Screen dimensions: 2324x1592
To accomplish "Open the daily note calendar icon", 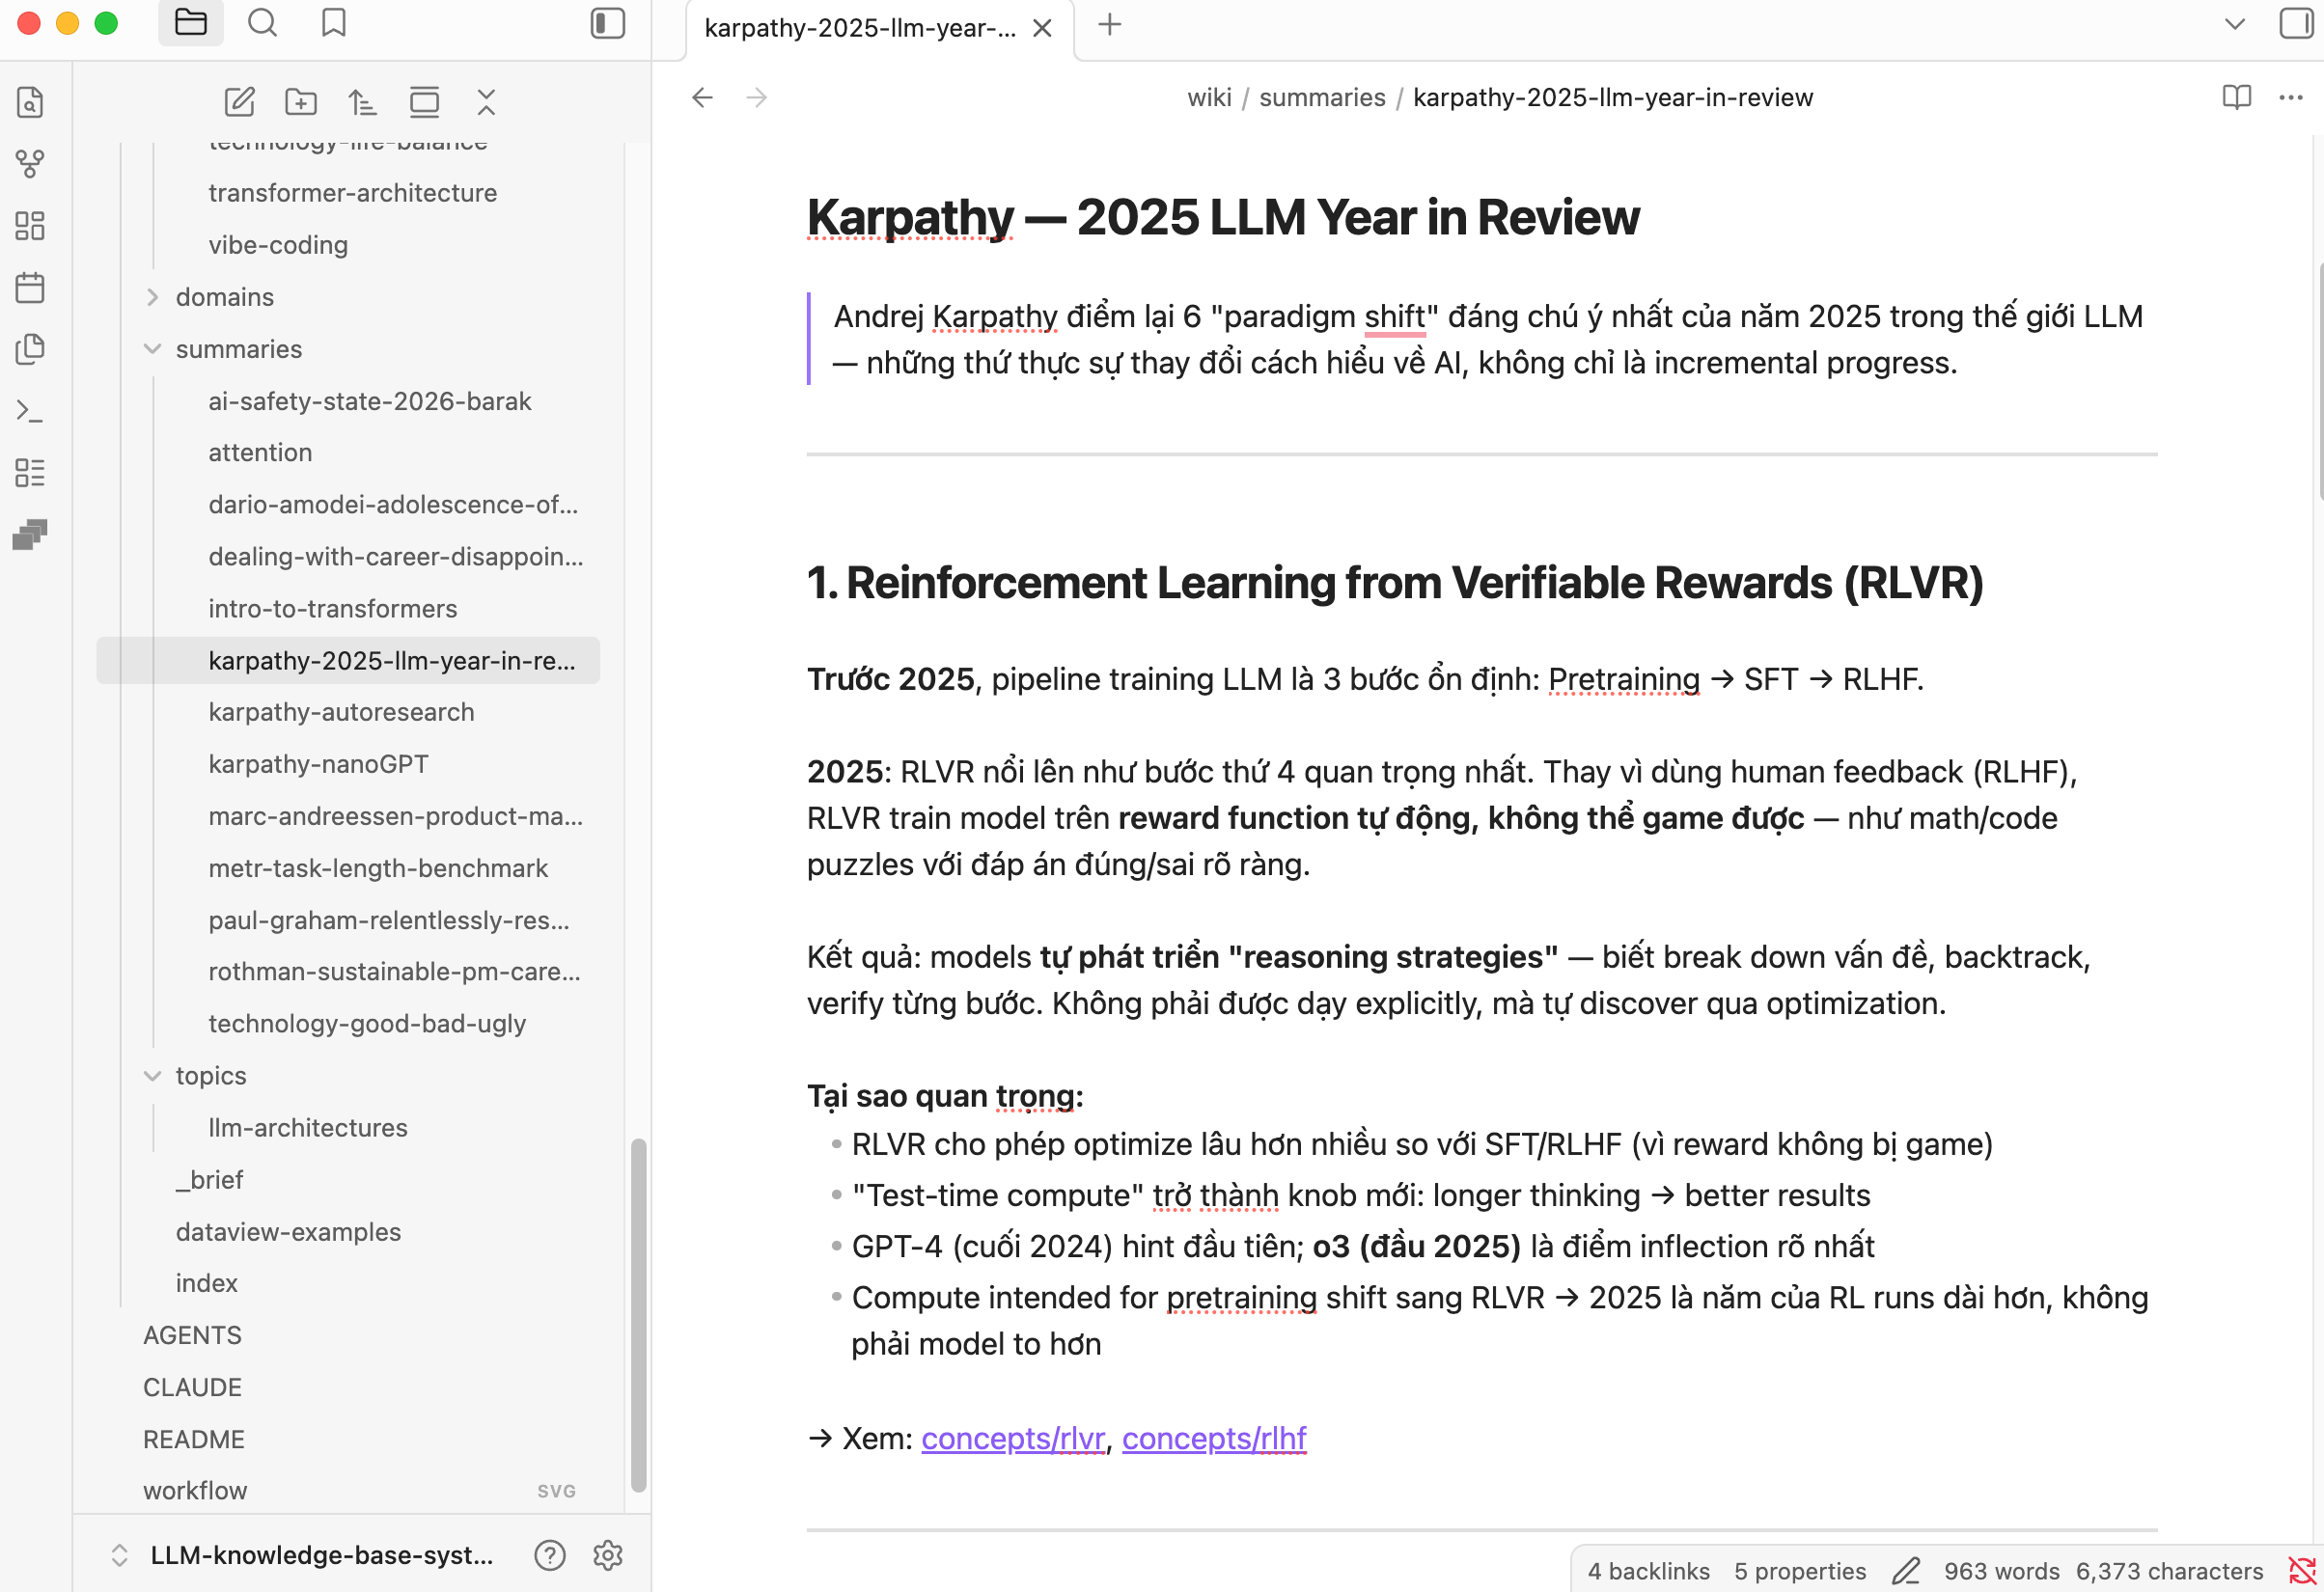I will (x=30, y=288).
